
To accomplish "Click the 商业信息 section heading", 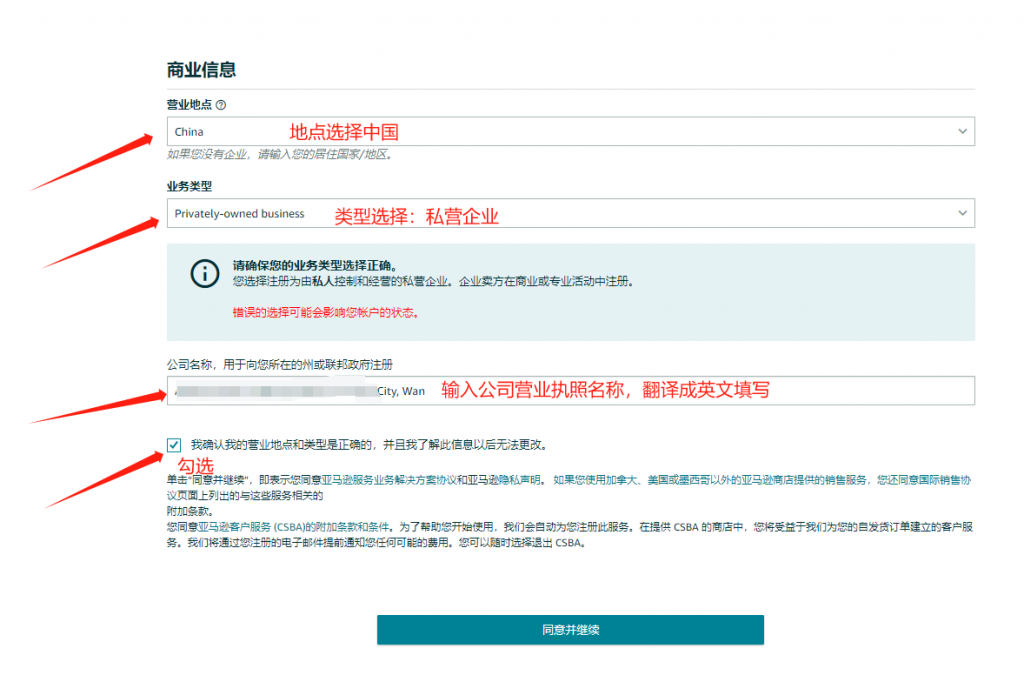I will tap(201, 70).
